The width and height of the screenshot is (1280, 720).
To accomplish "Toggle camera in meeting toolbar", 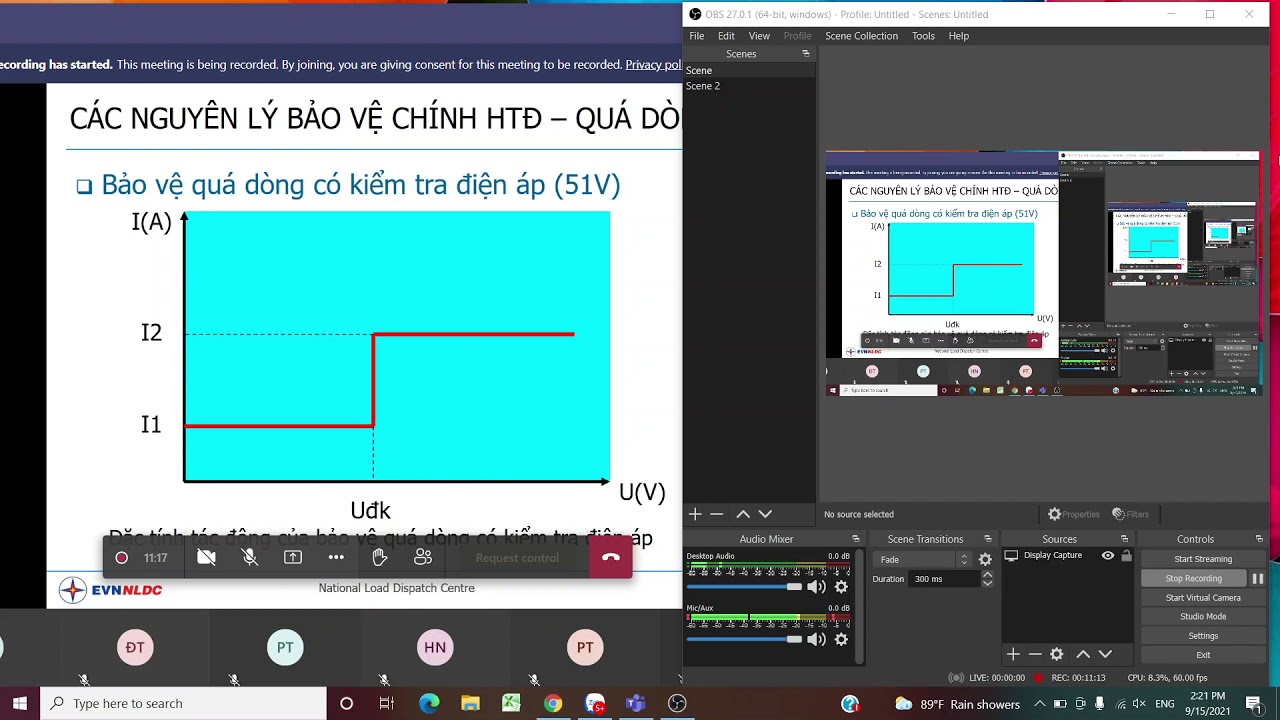I will [x=206, y=557].
